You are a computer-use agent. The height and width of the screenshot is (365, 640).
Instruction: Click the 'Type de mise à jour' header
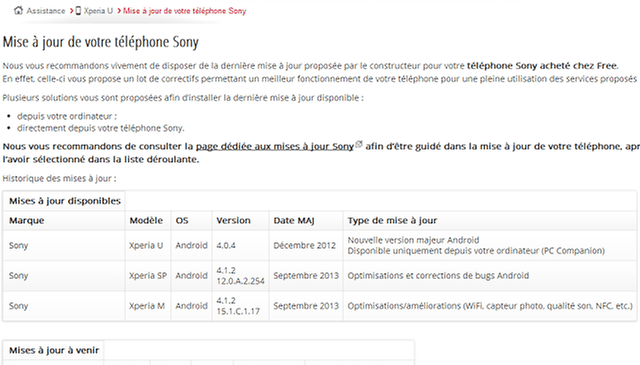point(392,220)
